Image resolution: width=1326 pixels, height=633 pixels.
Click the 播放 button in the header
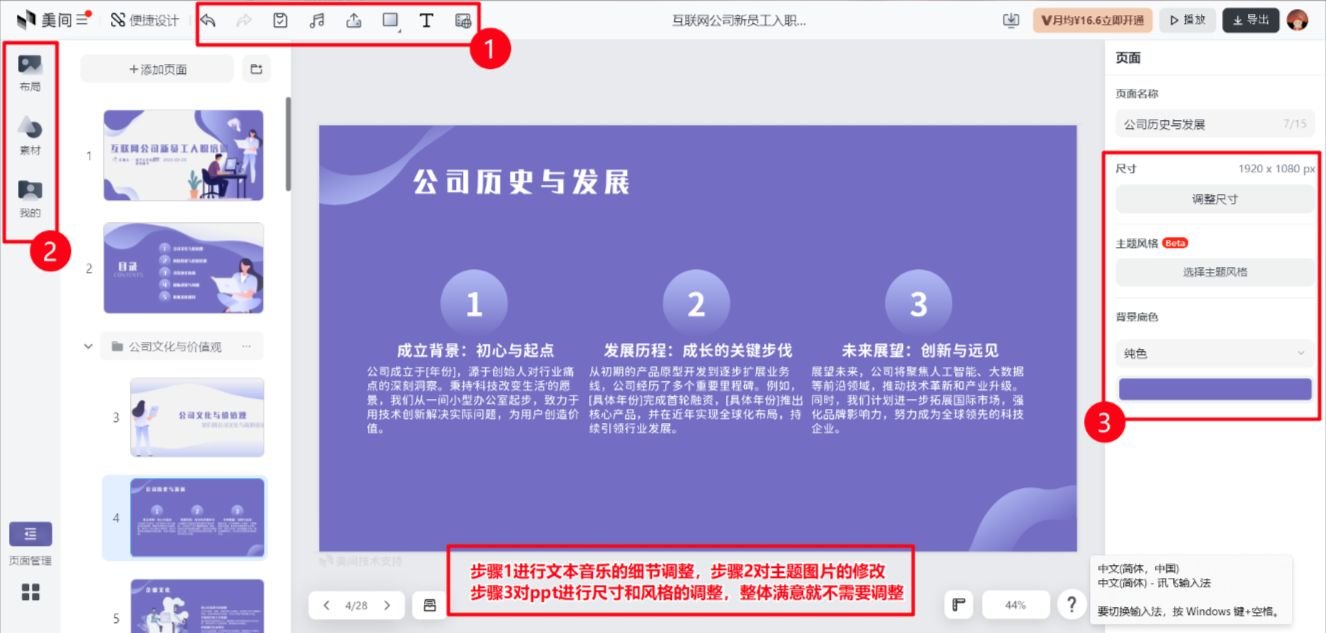point(1187,19)
